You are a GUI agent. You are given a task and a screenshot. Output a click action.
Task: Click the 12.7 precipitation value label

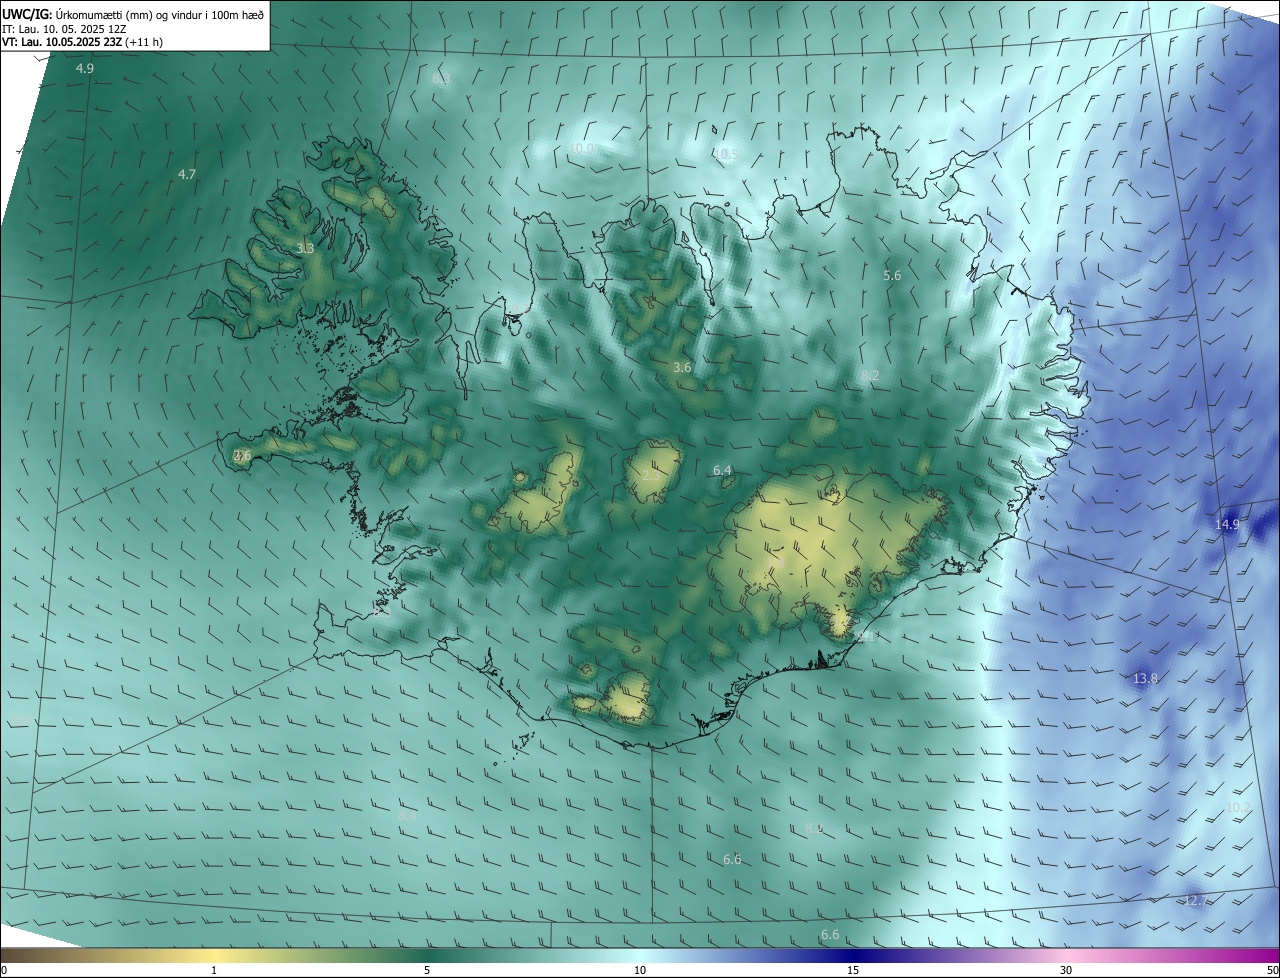(1195, 900)
